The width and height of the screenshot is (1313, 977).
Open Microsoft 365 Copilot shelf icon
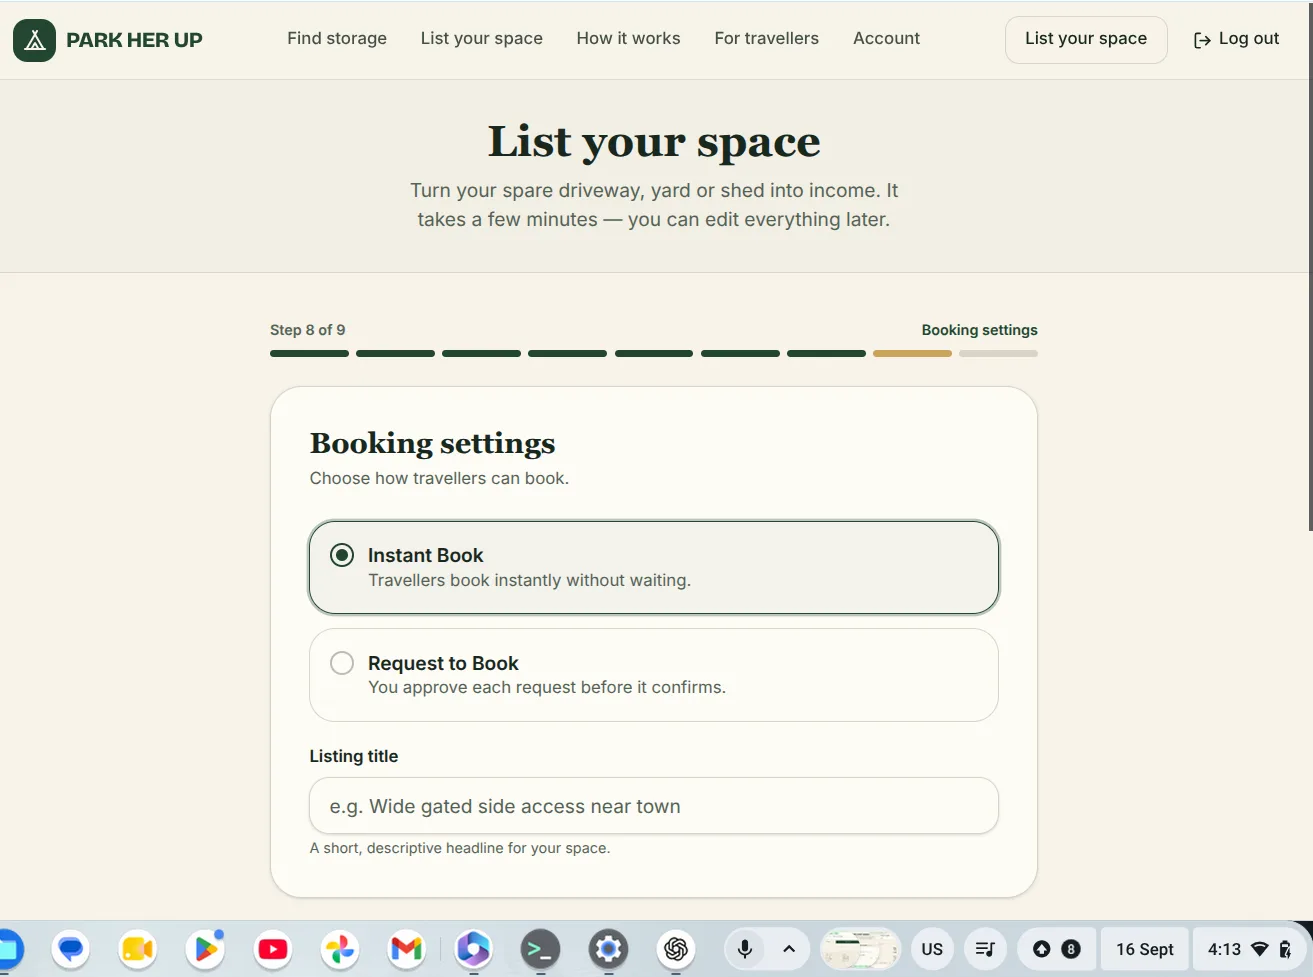coord(474,949)
